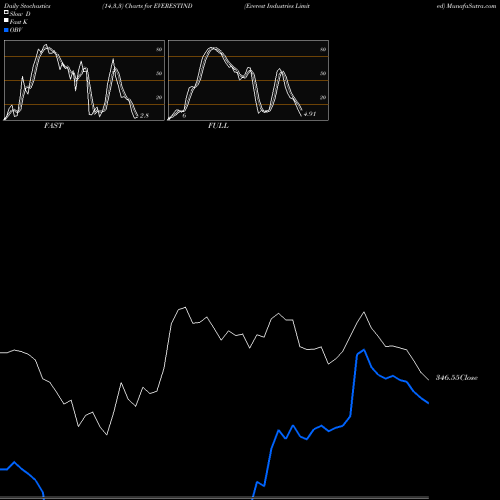Click the Fast K legend swatch
This screenshot has height=500, width=500.
click(6, 20)
